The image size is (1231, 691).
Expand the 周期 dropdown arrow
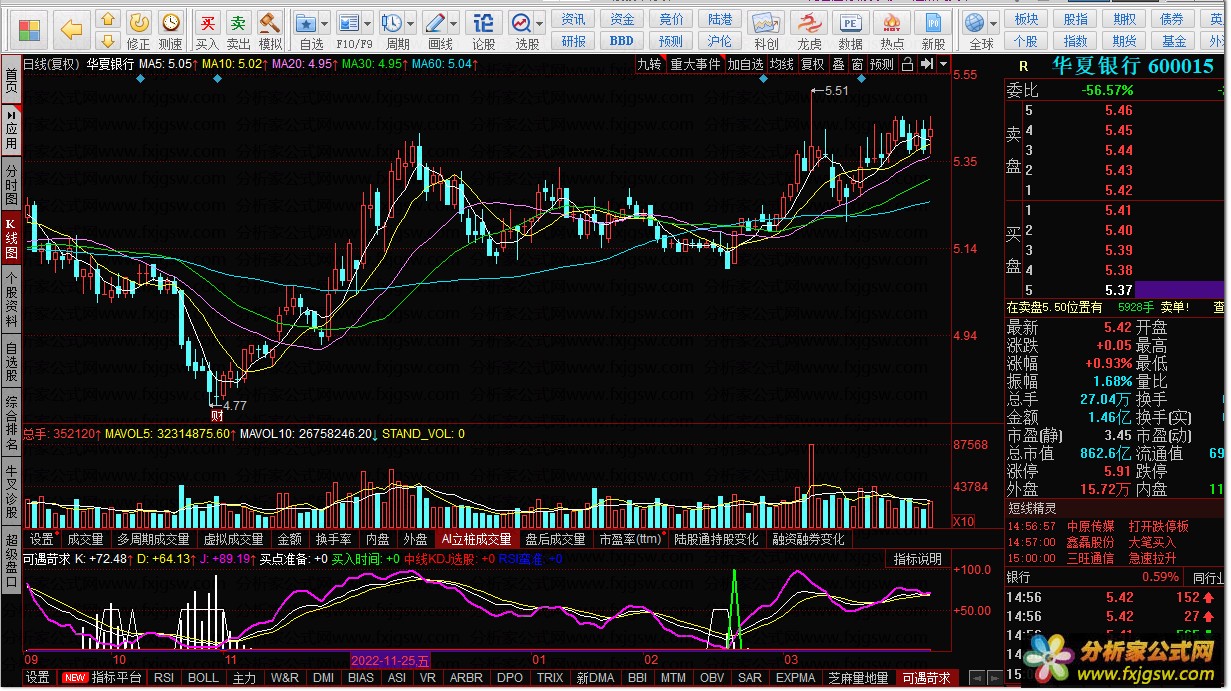(411, 22)
